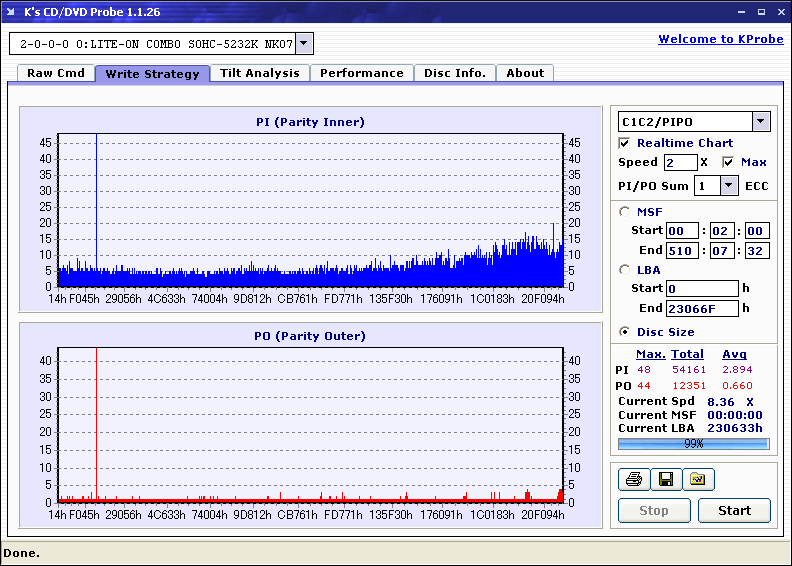Screen dimensions: 792x566
Task: Expand the C1C2/PIPO test type dropdown
Action: pos(760,121)
